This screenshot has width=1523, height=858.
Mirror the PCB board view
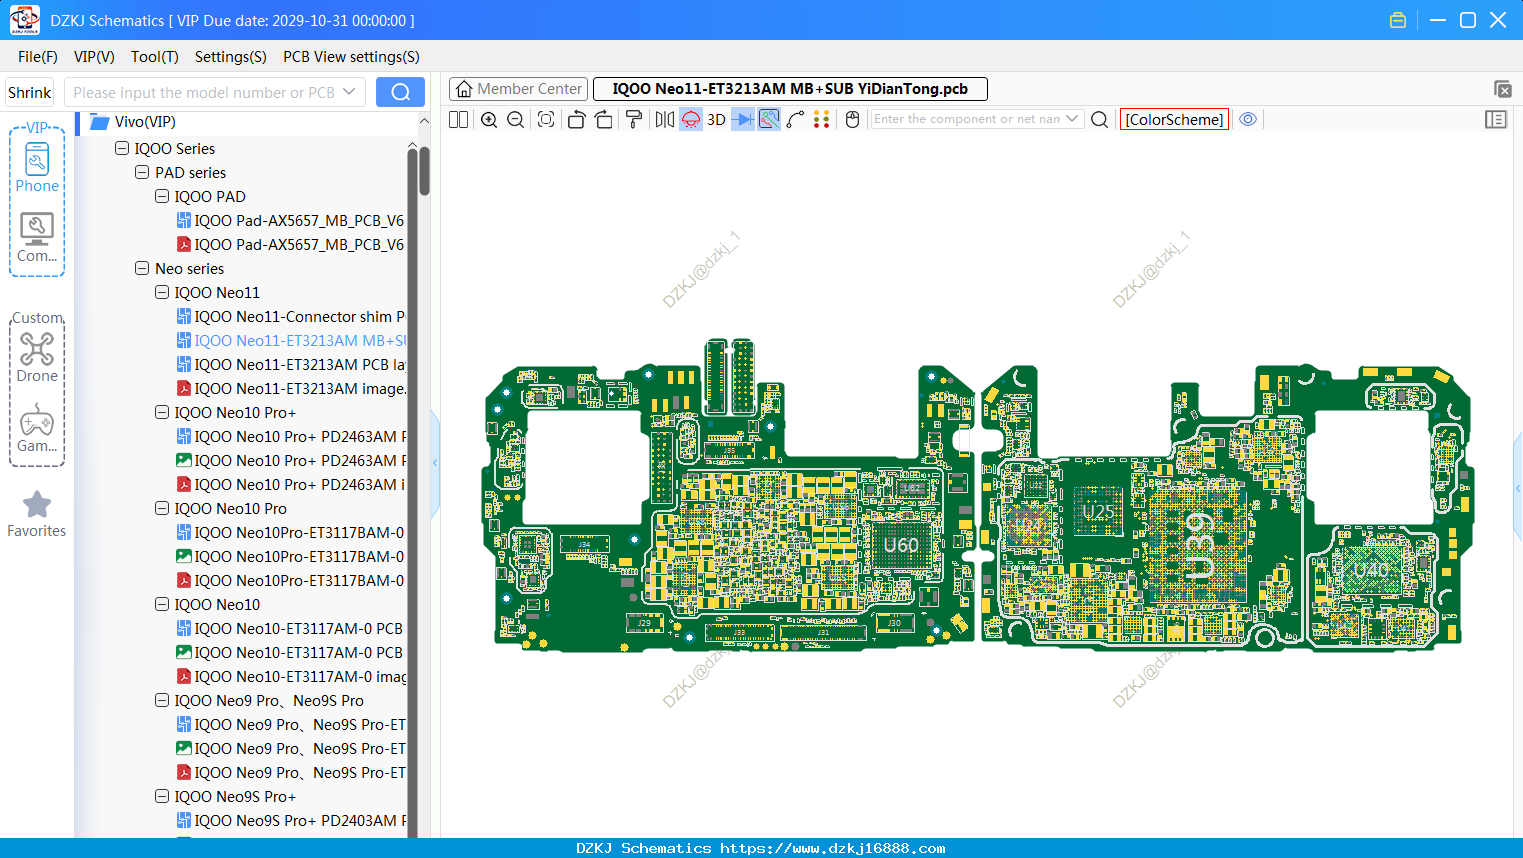click(x=665, y=120)
